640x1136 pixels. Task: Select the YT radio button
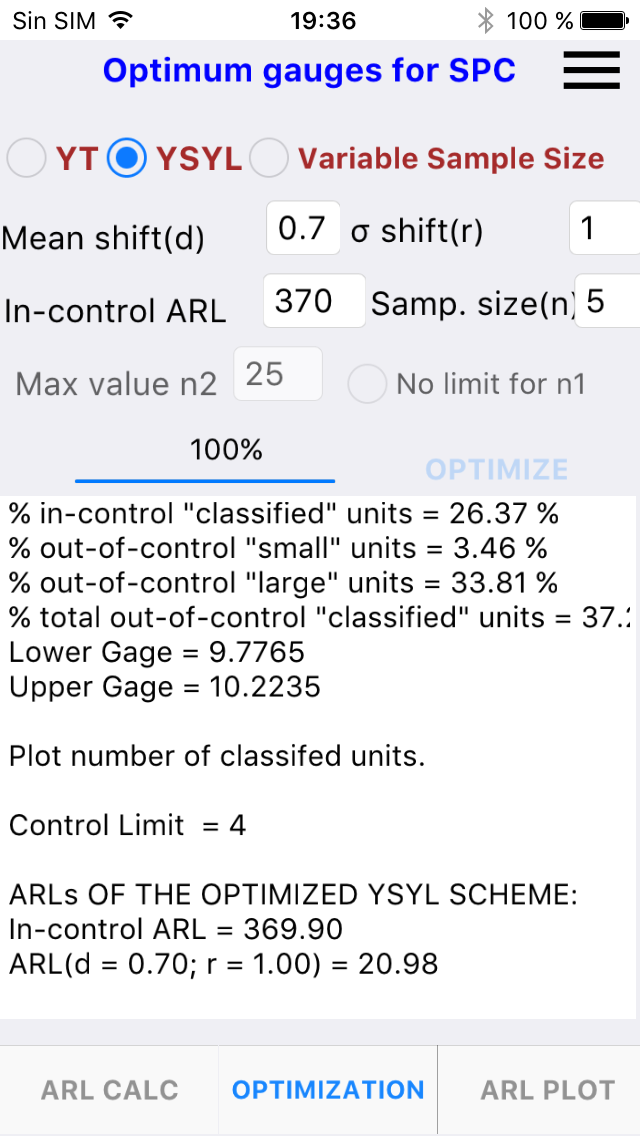point(27,157)
